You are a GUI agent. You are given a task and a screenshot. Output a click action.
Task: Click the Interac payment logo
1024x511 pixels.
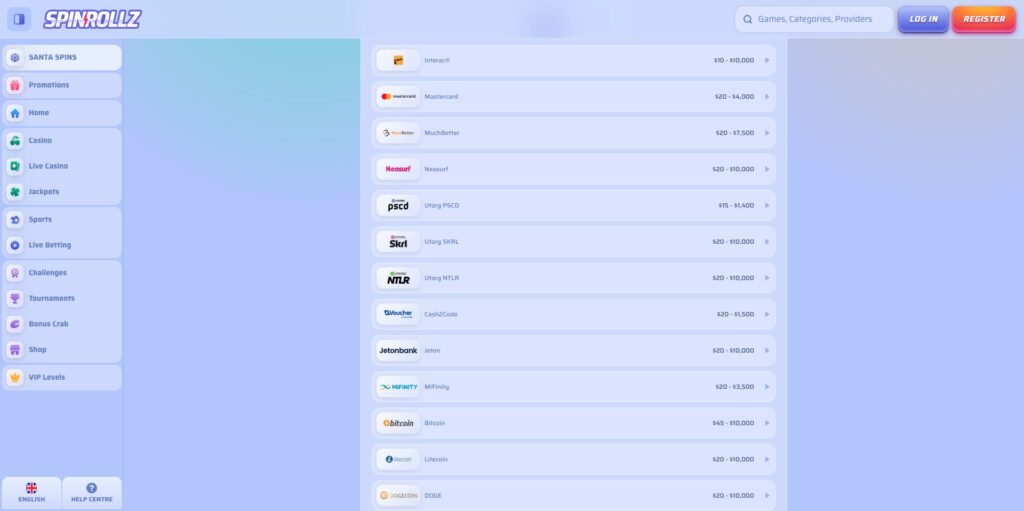click(x=398, y=60)
